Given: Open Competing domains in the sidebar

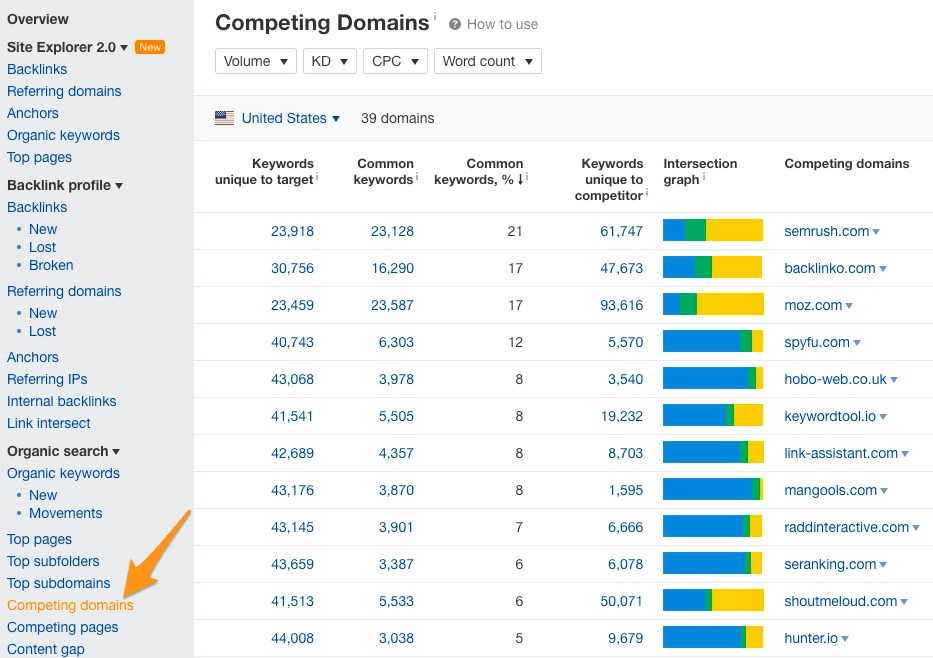Looking at the screenshot, I should [70, 605].
